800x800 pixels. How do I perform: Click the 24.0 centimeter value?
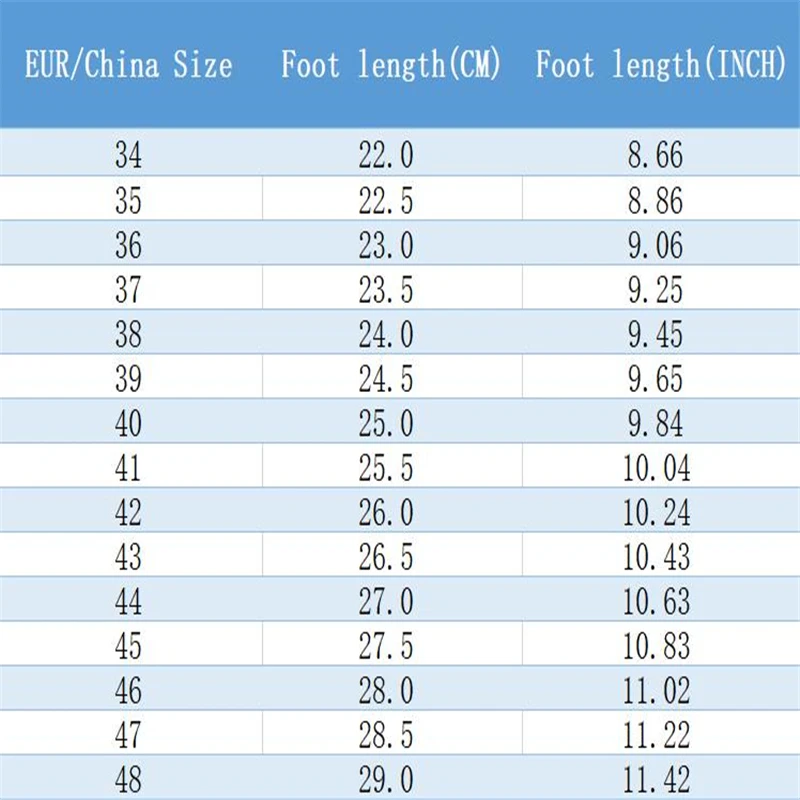(x=386, y=334)
